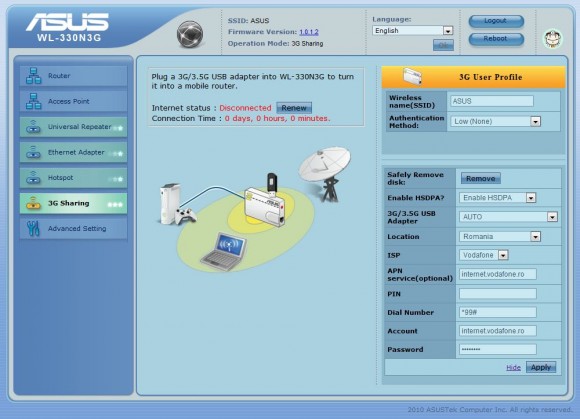Choose the Universal Repeater icon
Image resolution: width=580 pixels, height=419 pixels.
[33, 127]
